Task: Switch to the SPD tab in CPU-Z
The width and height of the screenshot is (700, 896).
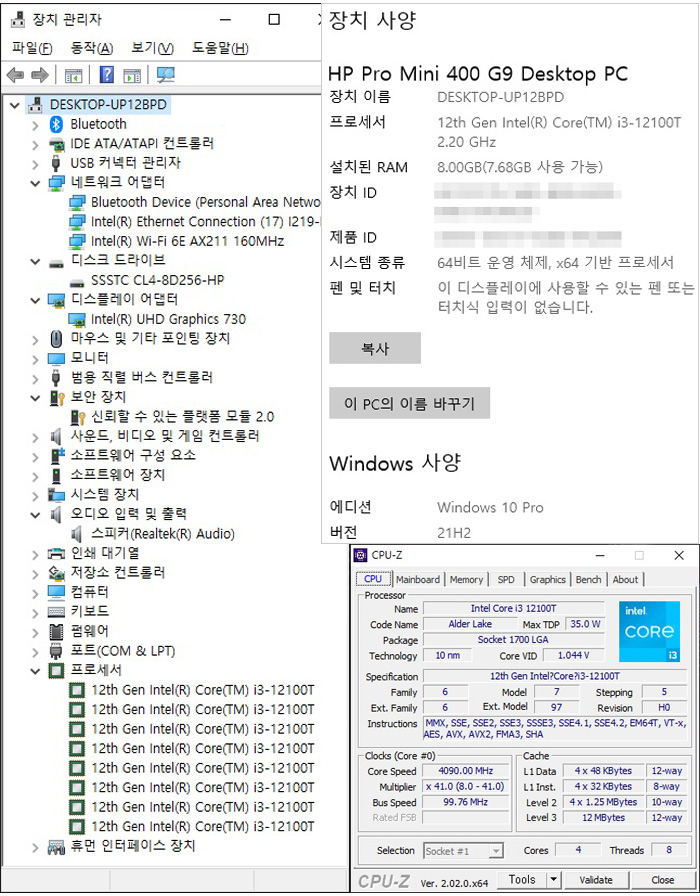Action: 506,579
